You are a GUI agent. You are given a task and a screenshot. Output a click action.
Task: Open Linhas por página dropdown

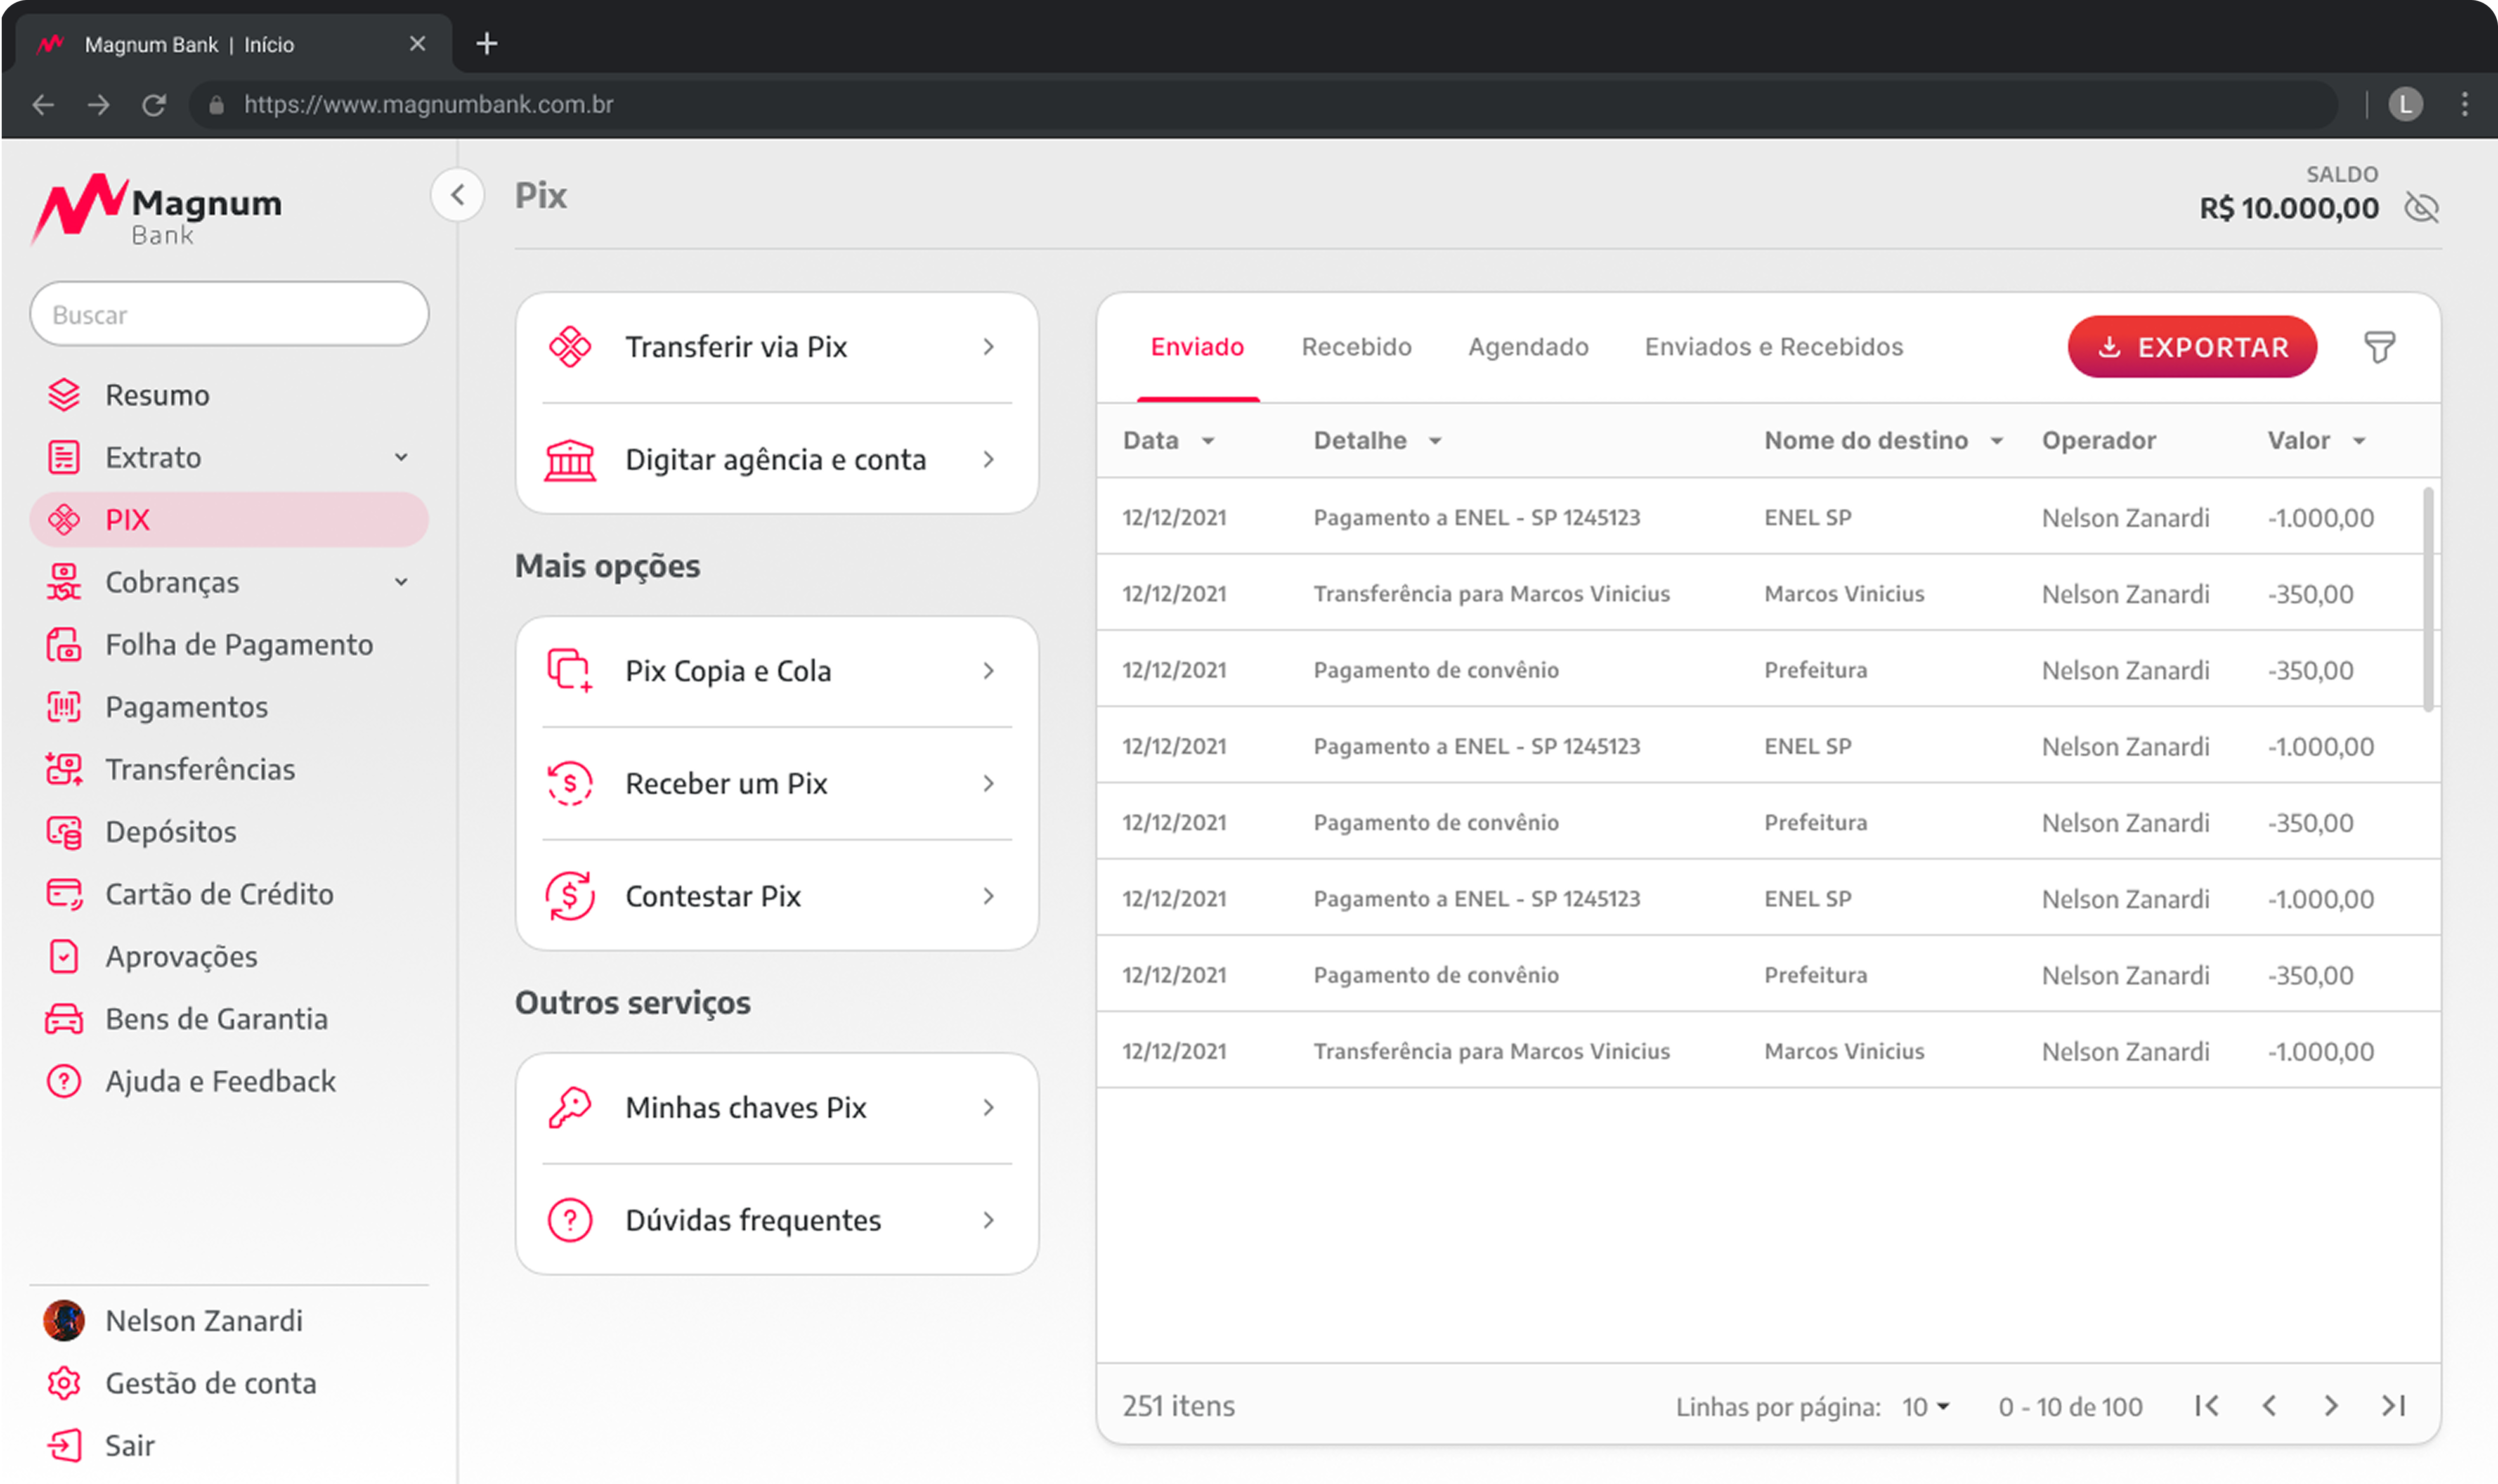[1926, 1407]
